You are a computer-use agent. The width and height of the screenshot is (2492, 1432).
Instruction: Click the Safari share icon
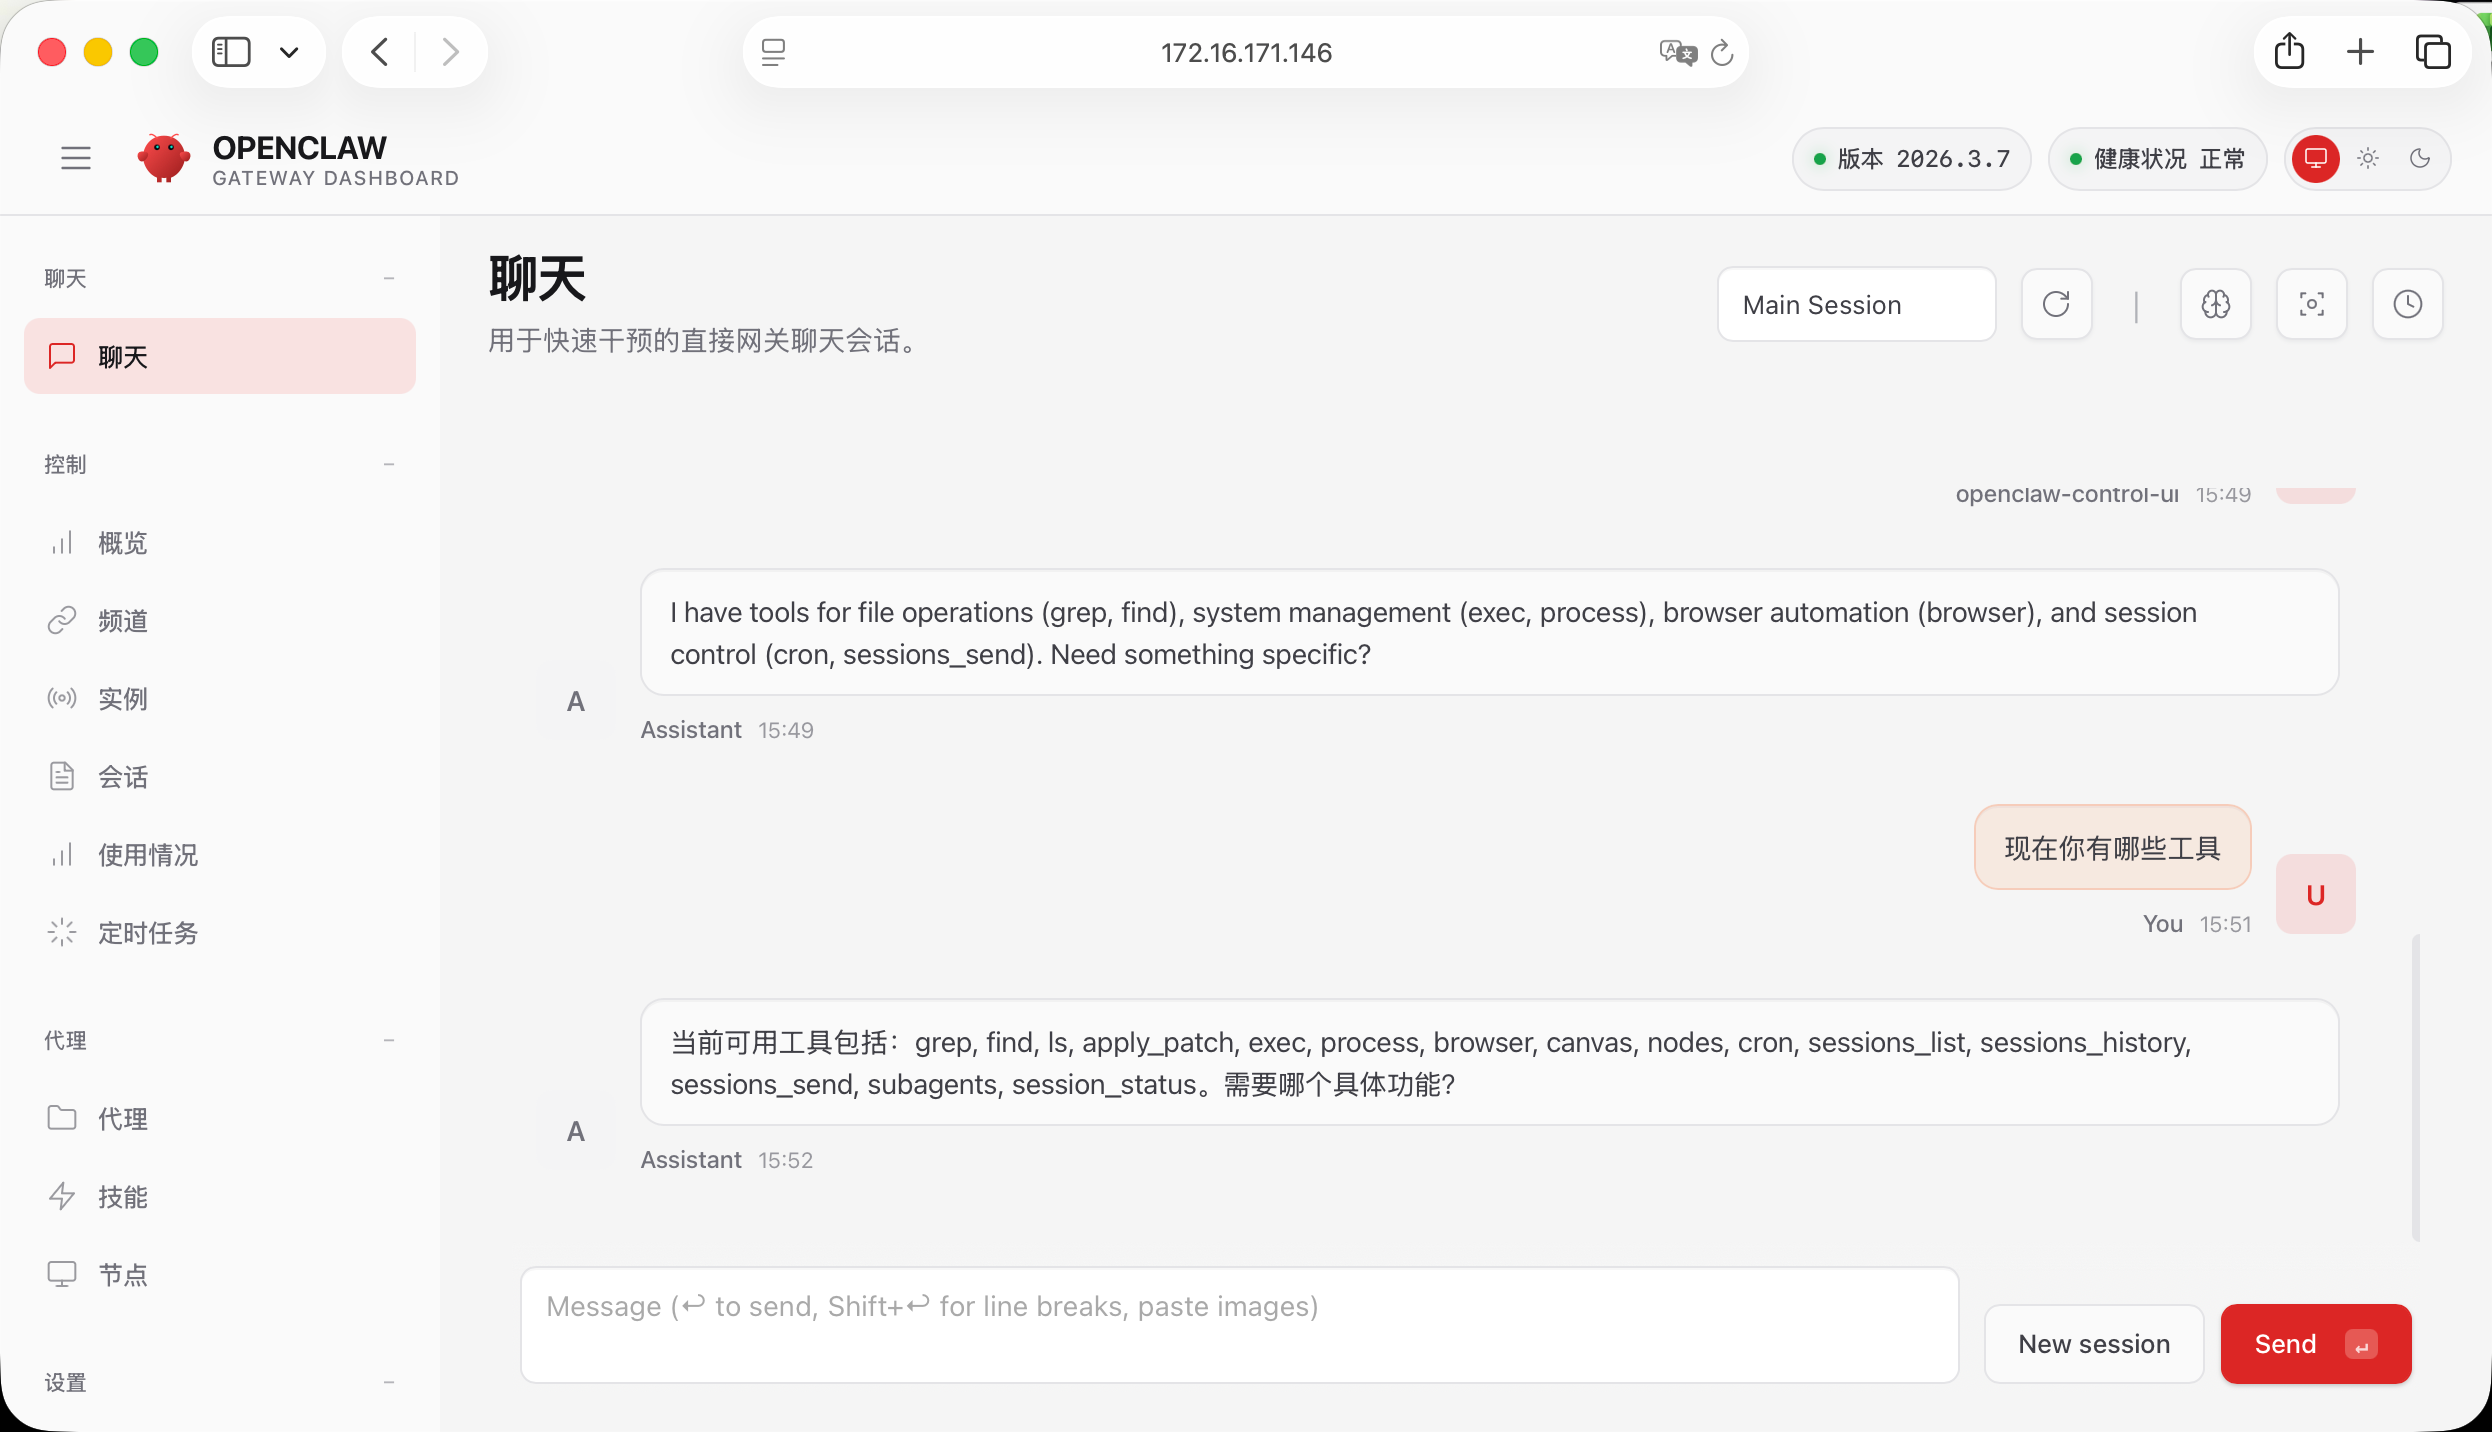pyautogui.click(x=2288, y=52)
